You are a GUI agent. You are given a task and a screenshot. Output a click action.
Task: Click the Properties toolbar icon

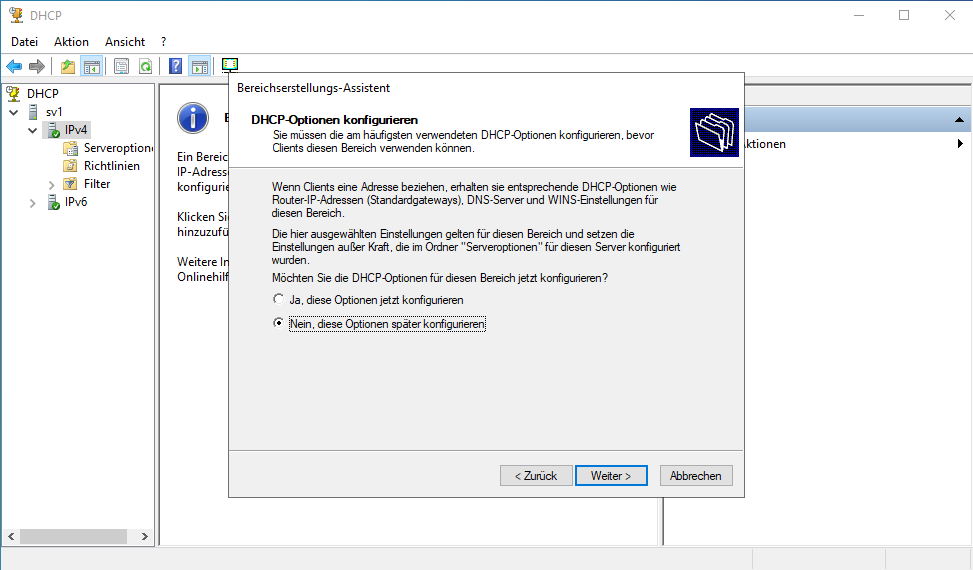click(122, 66)
